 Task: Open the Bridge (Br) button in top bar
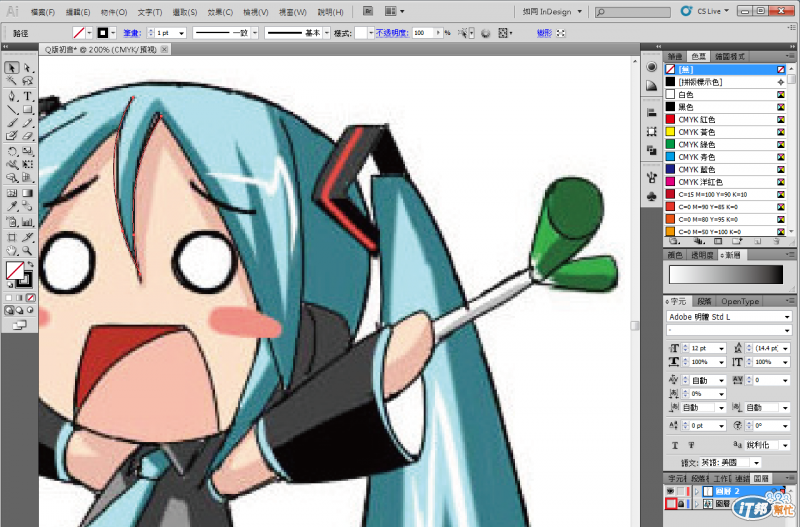point(367,11)
